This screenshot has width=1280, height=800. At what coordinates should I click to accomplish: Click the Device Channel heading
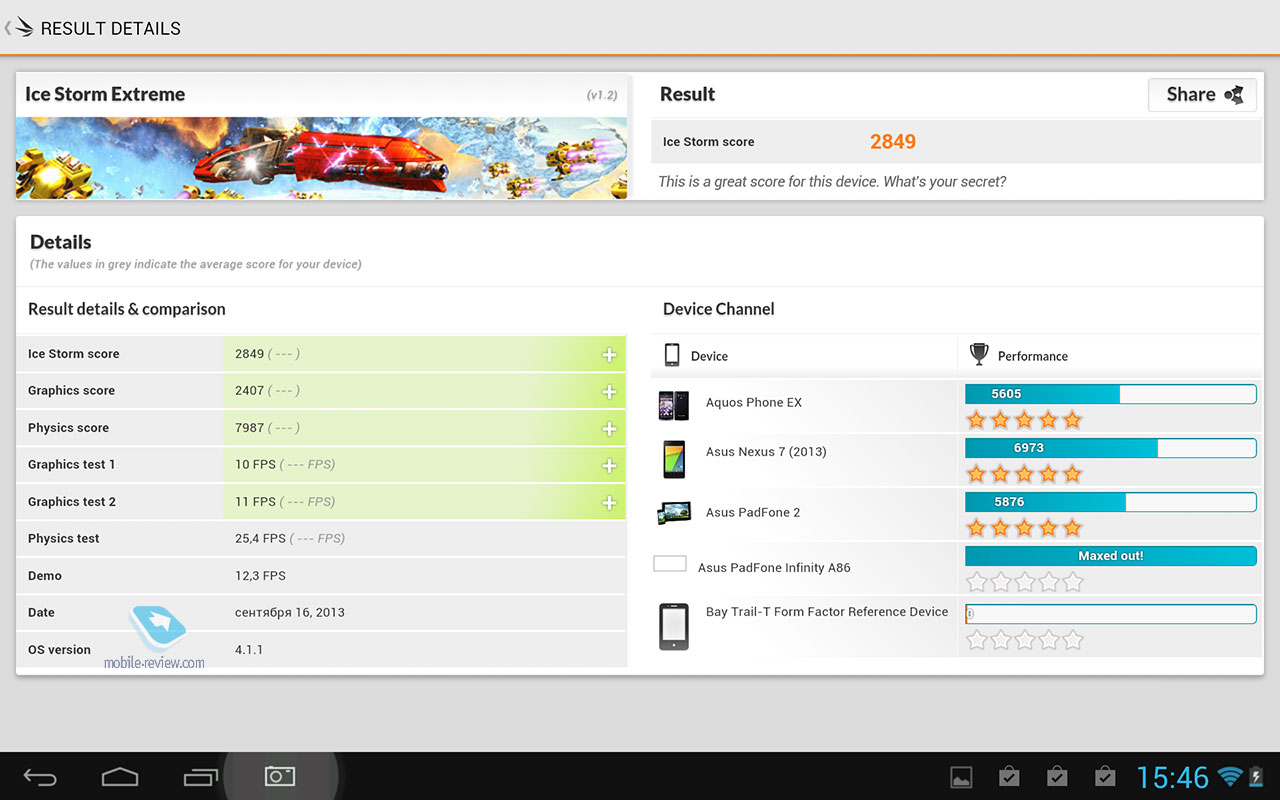click(719, 310)
